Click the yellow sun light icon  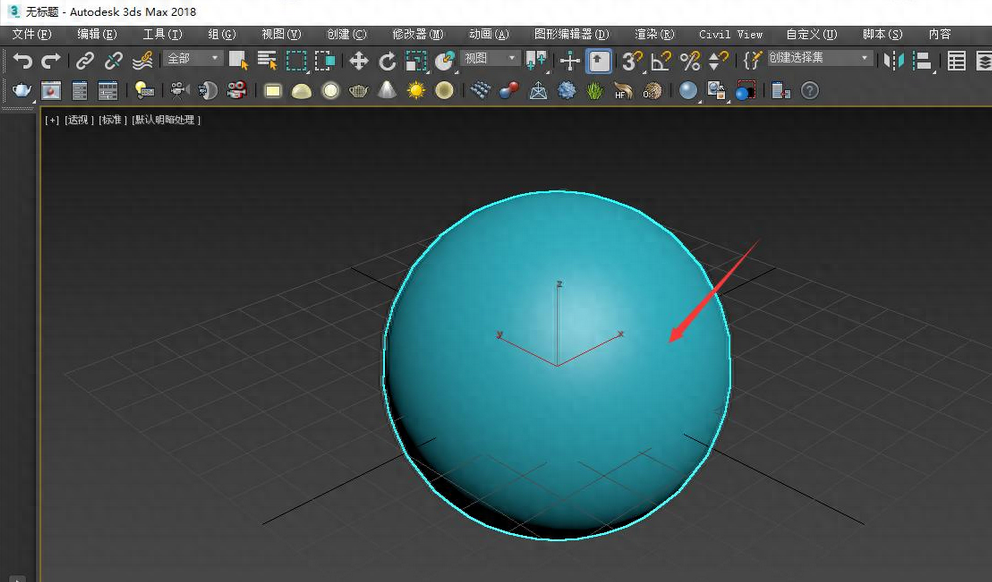[x=416, y=90]
